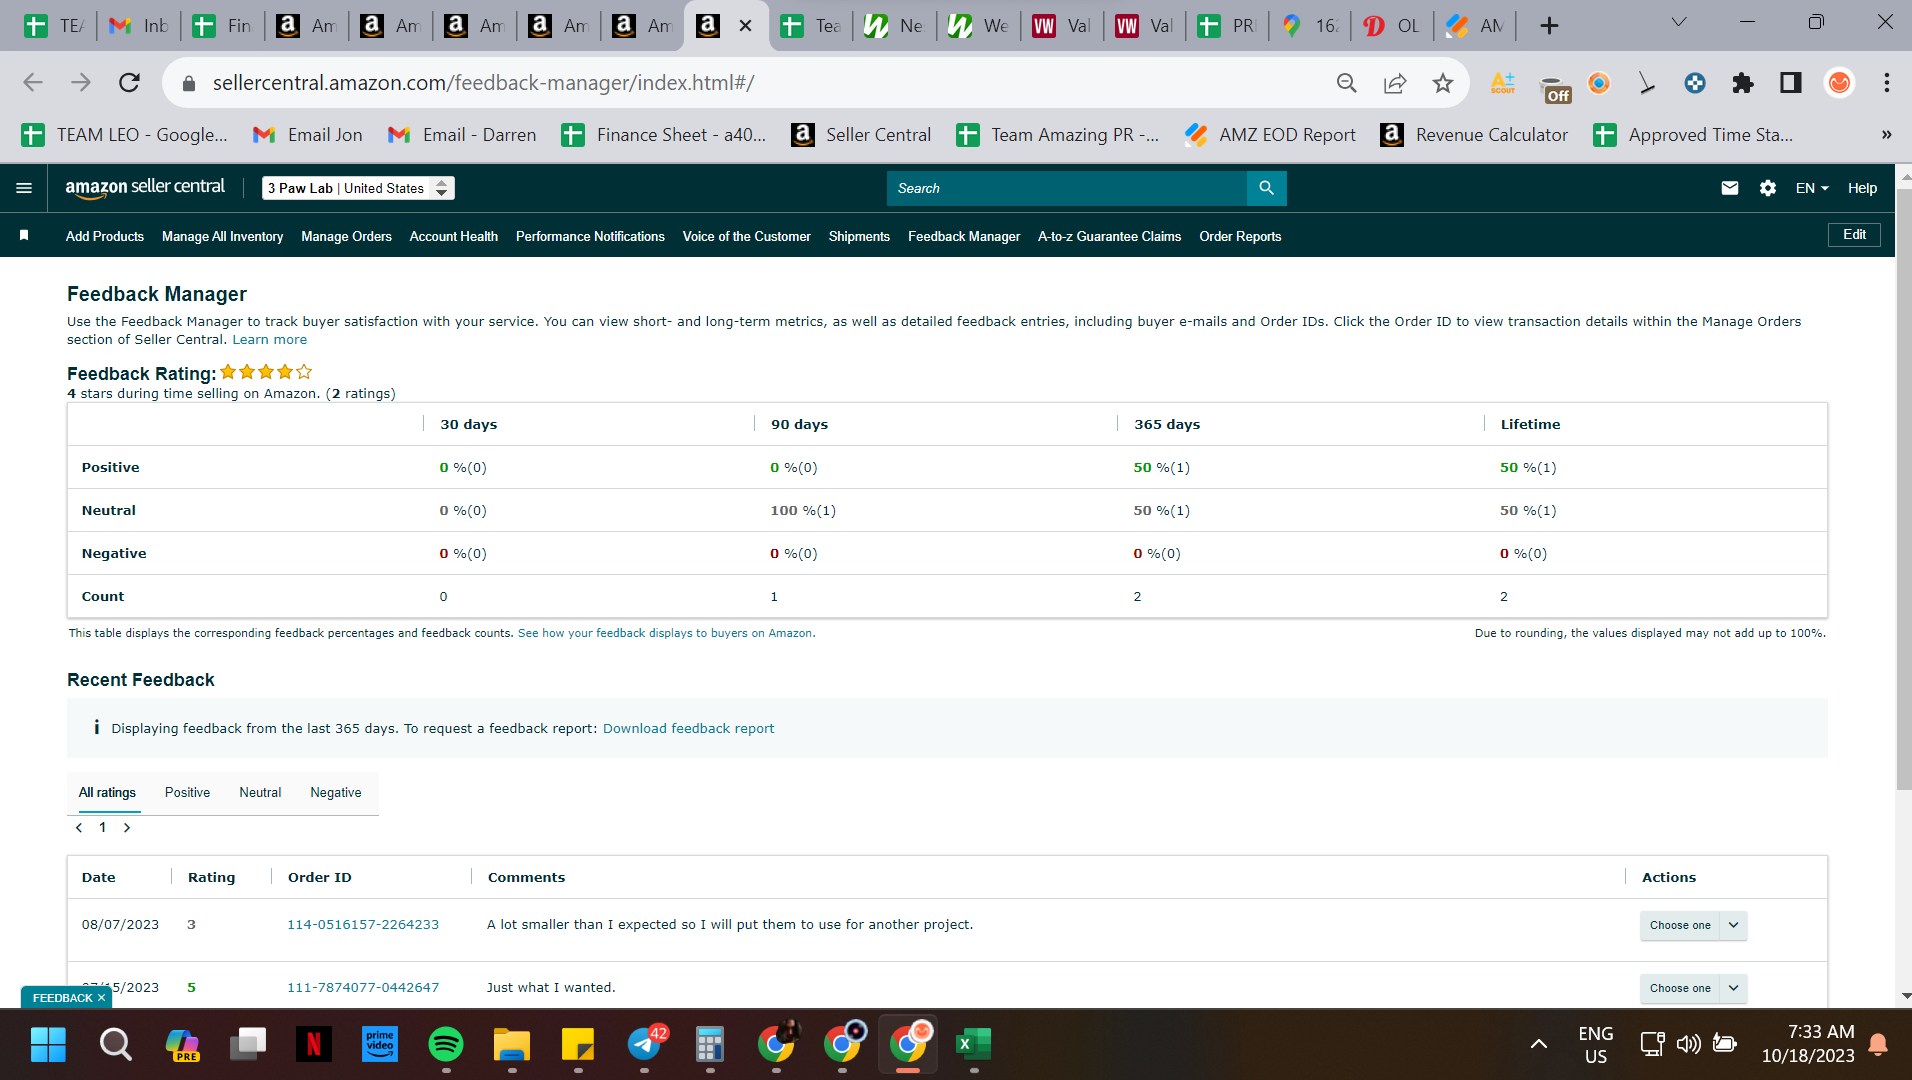Open the settings gear icon
Viewport: 1912px width, 1080px height.
1767,188
